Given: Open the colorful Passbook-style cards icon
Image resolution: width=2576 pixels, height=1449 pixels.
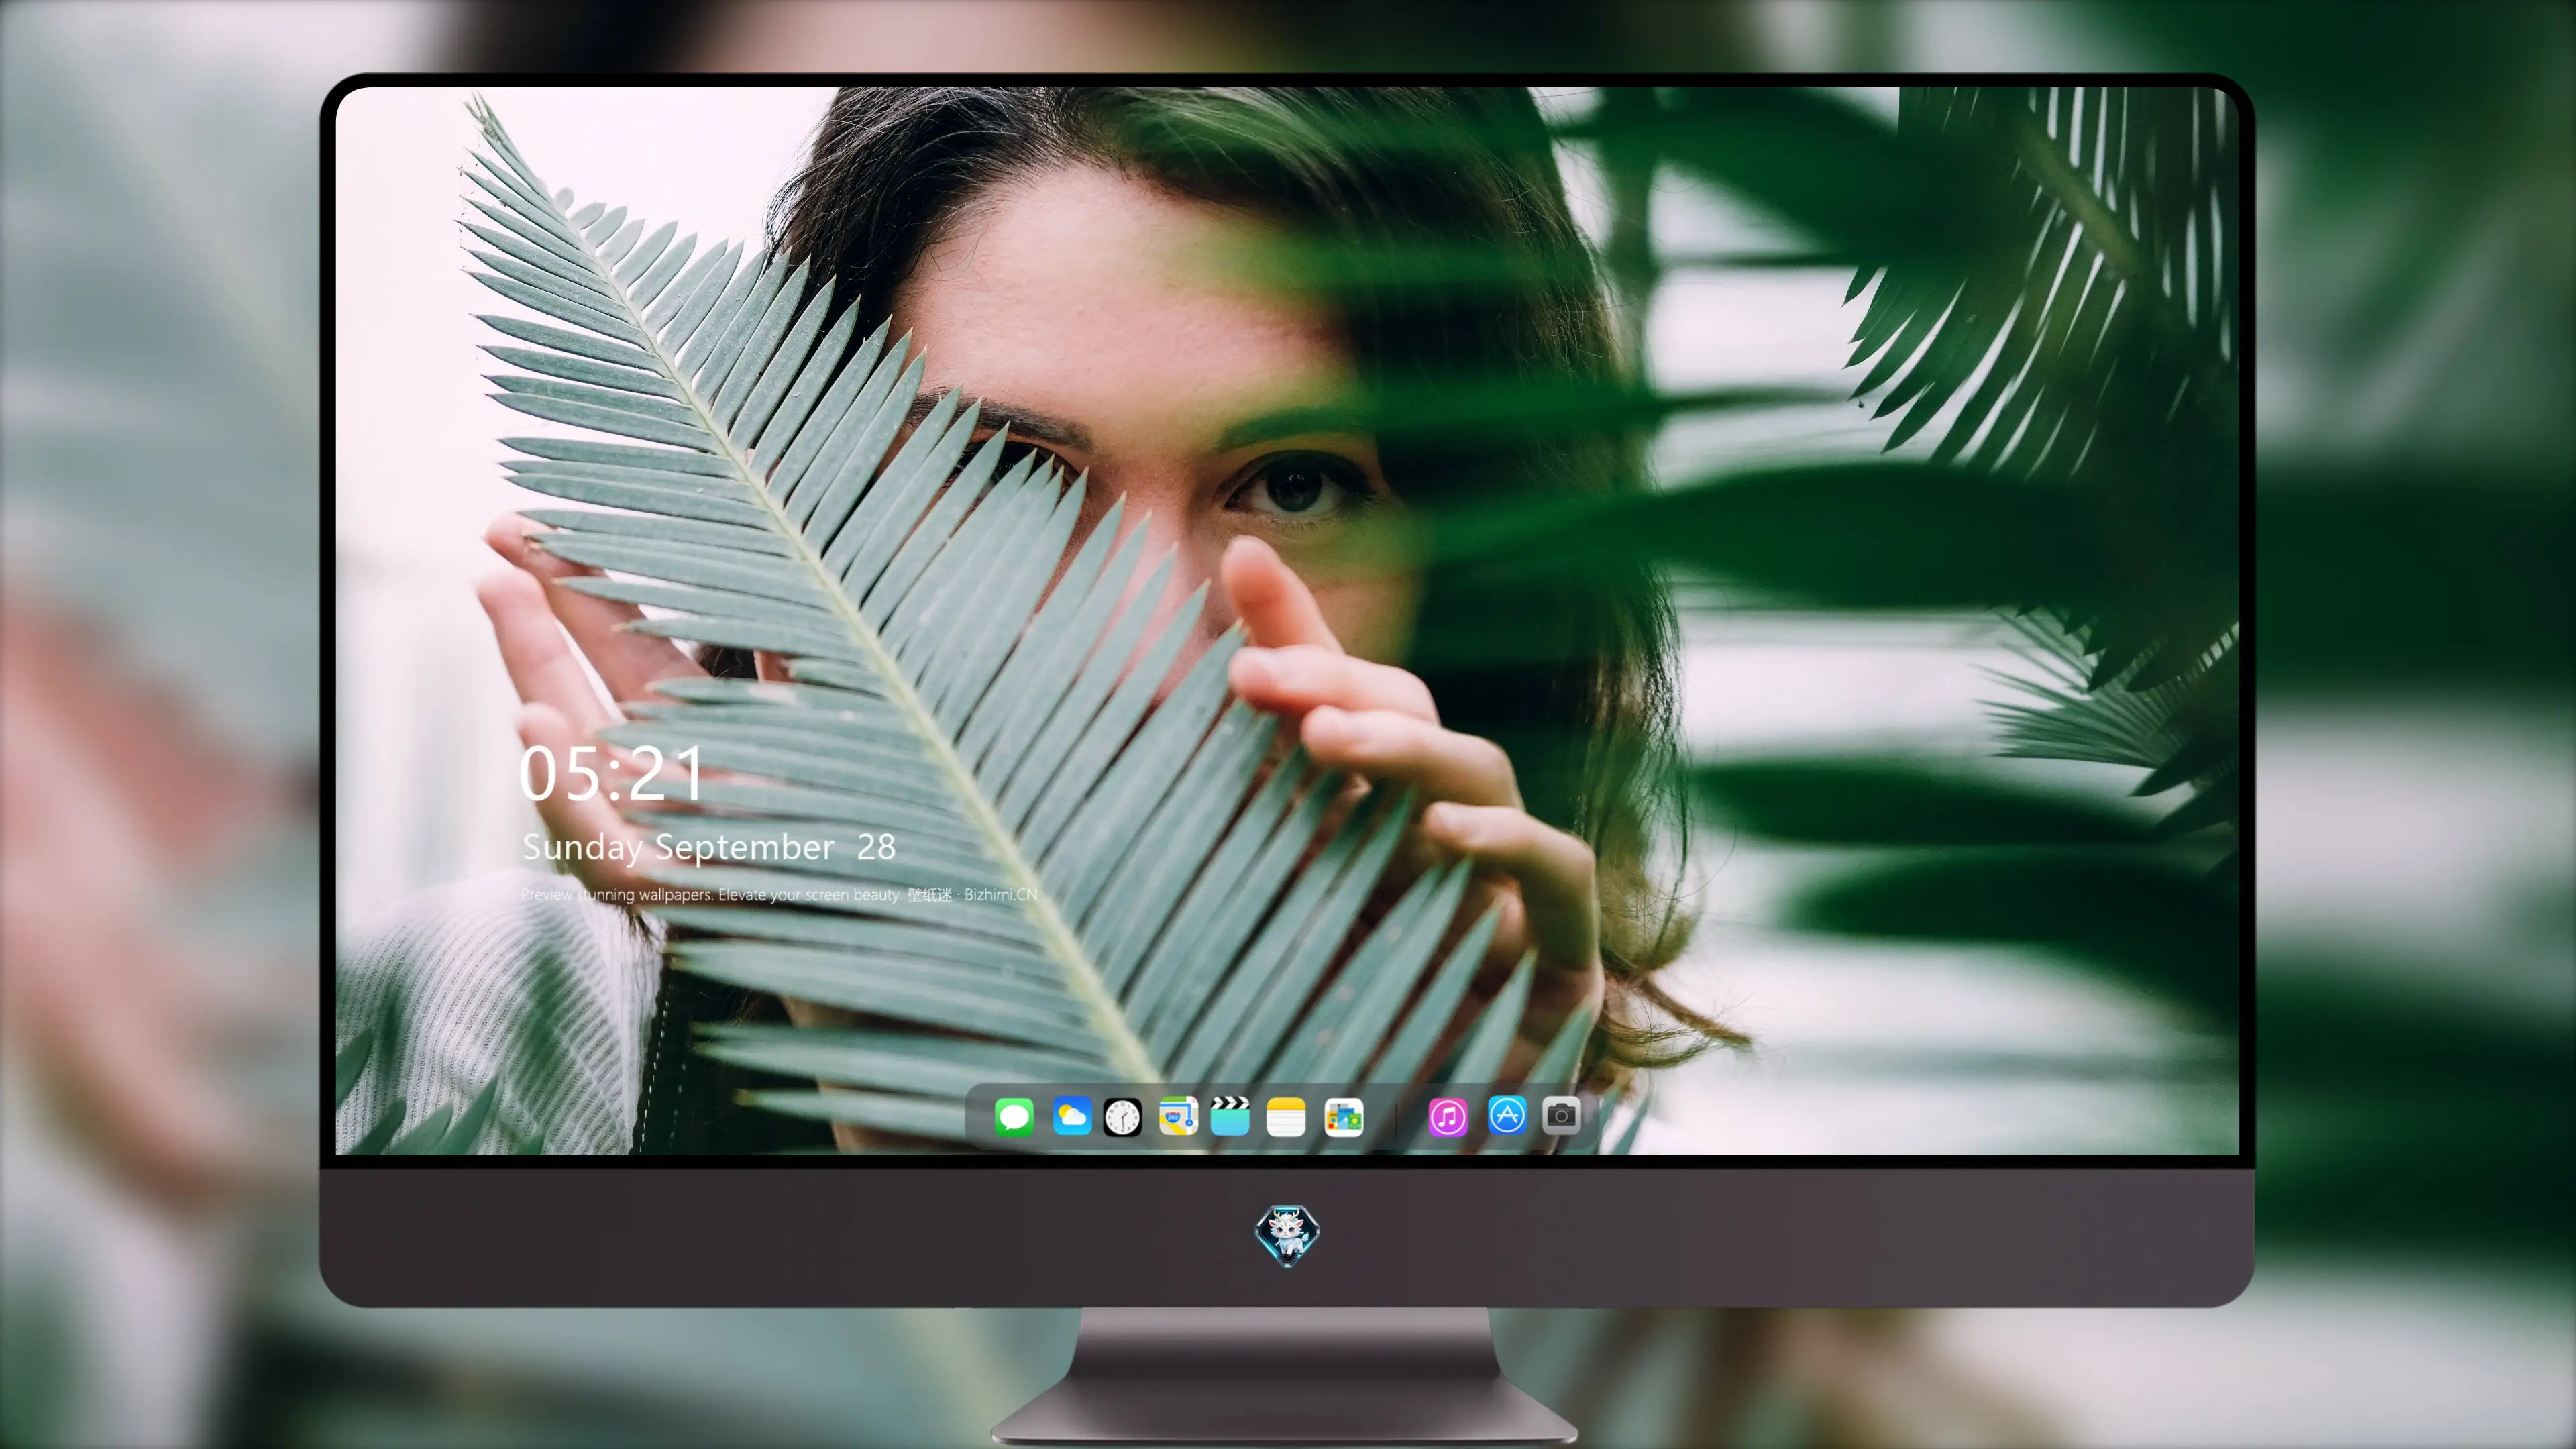Looking at the screenshot, I should click(x=1343, y=1116).
